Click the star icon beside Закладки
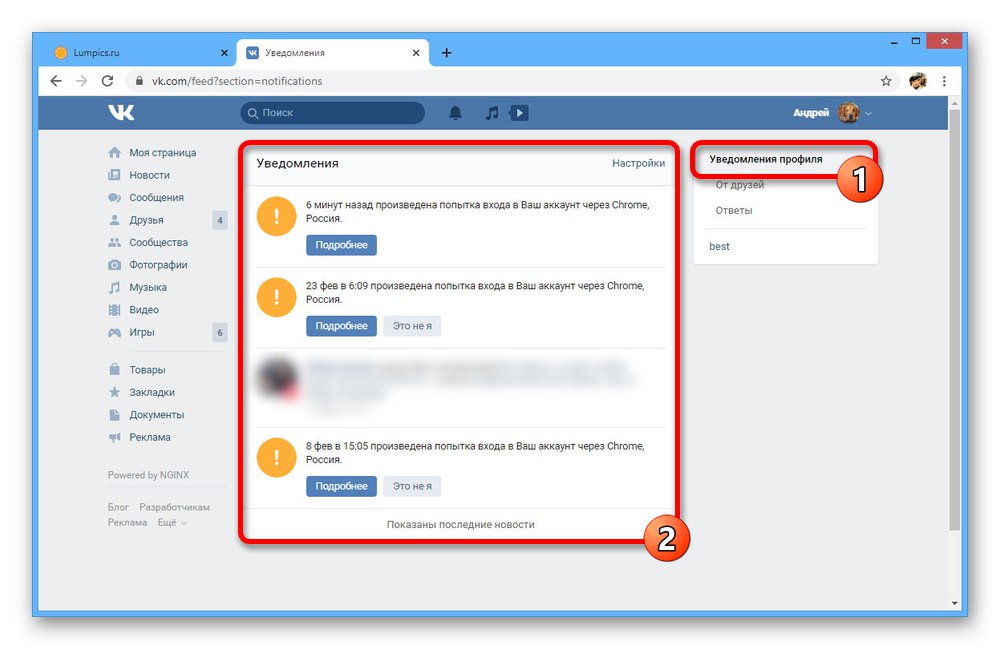This screenshot has width=1000, height=649. (114, 392)
